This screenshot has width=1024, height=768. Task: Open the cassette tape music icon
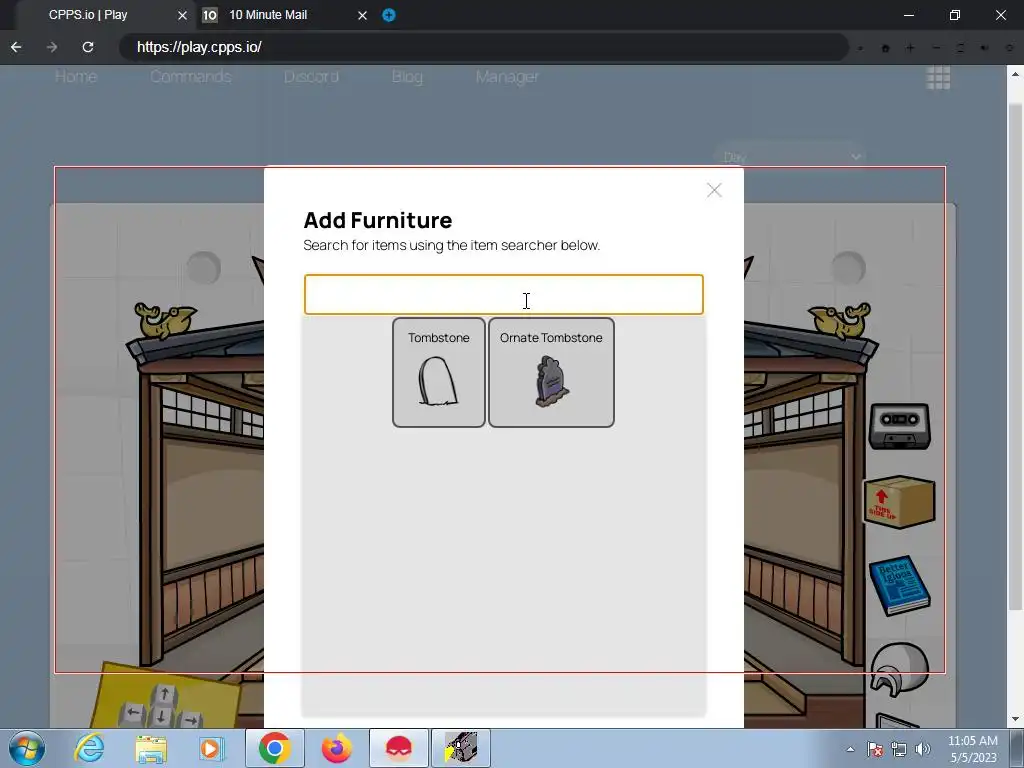pos(900,426)
